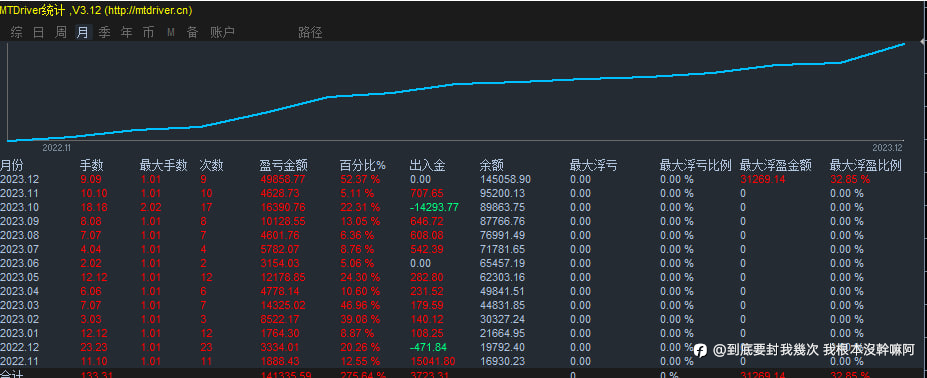The width and height of the screenshot is (927, 378).
Task: Click balance value 145058.90
Action: [x=505, y=179]
